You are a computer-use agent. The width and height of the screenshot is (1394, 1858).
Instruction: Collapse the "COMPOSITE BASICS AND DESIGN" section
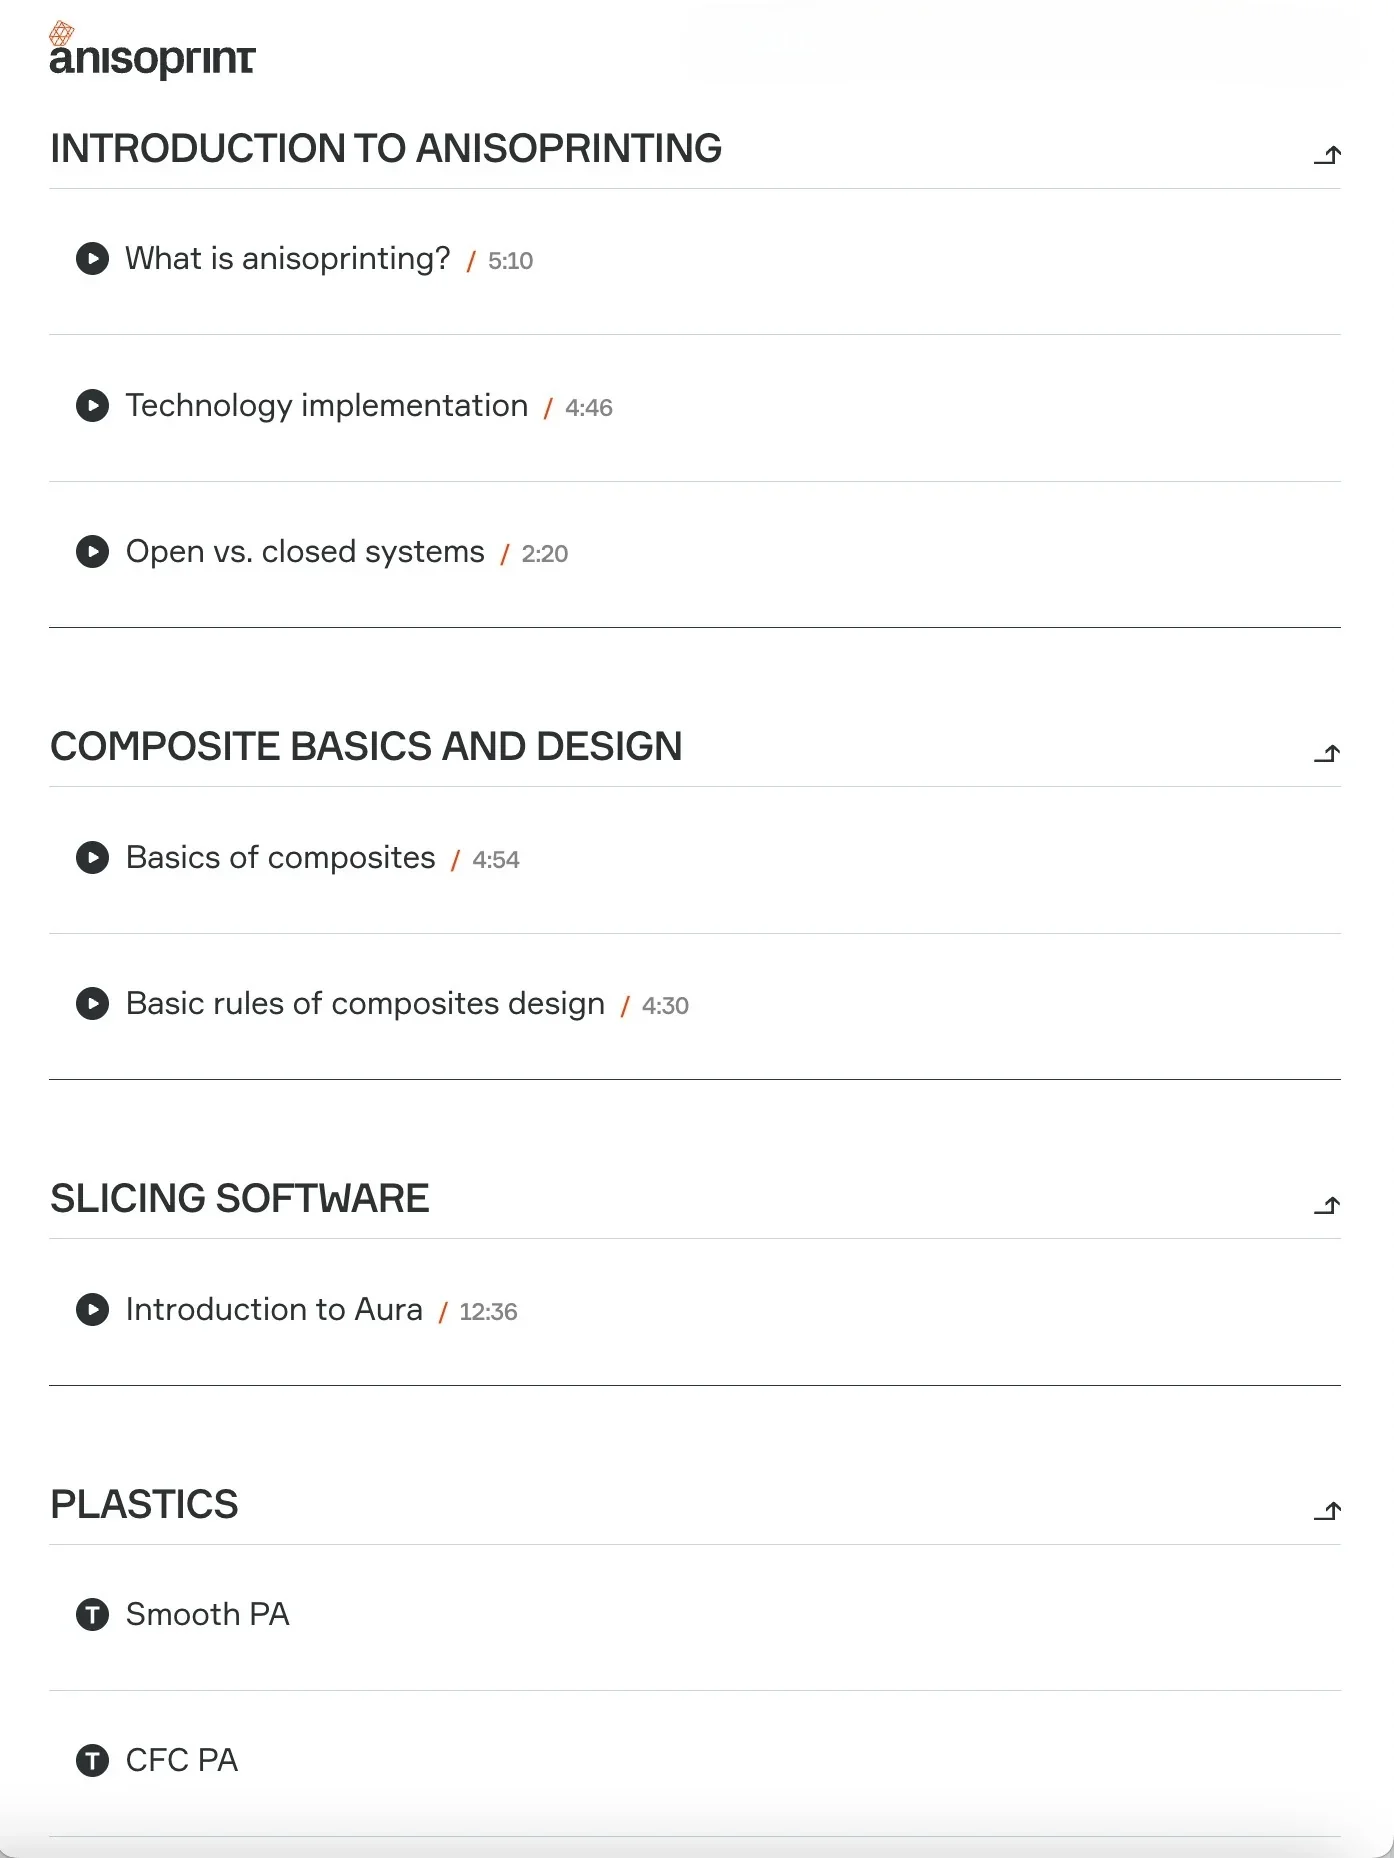coord(1329,753)
